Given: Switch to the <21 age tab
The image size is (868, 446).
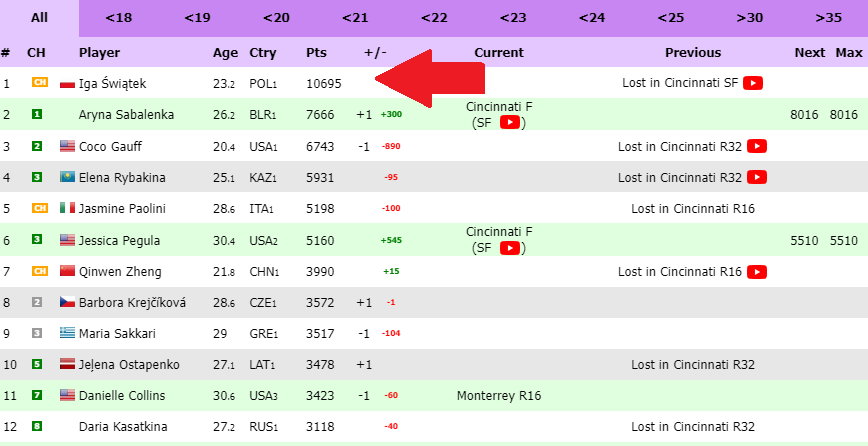Looking at the screenshot, I should [x=355, y=18].
